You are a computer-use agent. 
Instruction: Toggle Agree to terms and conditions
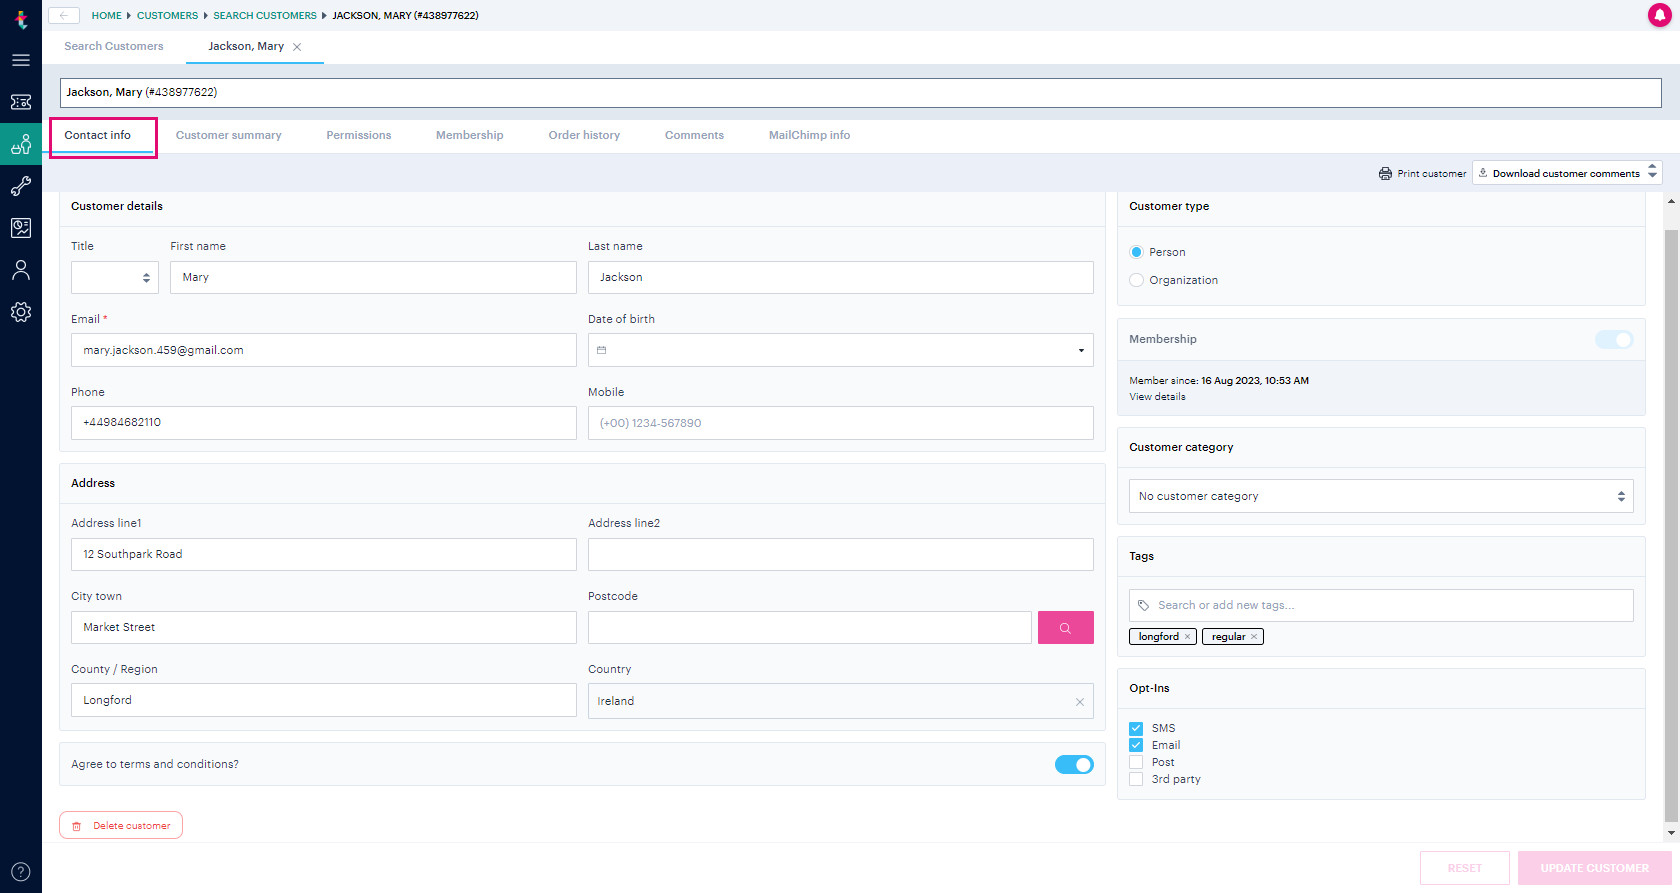coord(1074,765)
